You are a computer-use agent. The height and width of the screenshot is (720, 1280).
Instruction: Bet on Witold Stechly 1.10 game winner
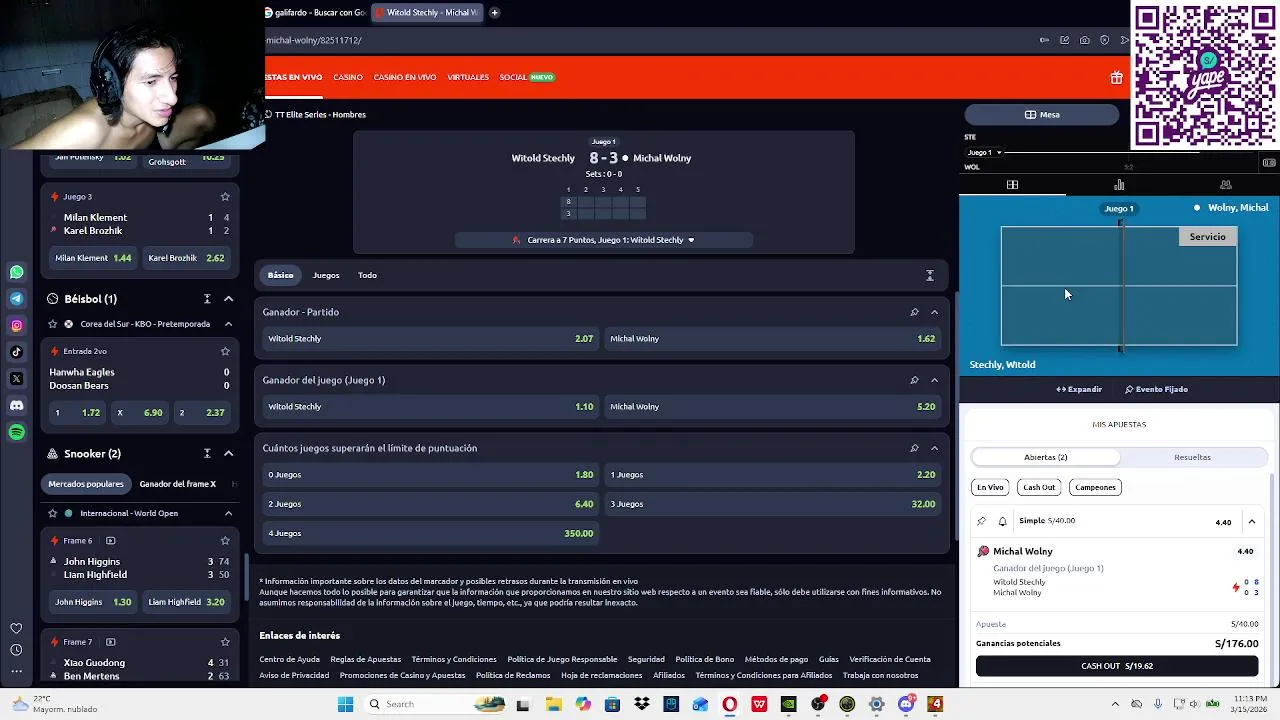pos(431,407)
